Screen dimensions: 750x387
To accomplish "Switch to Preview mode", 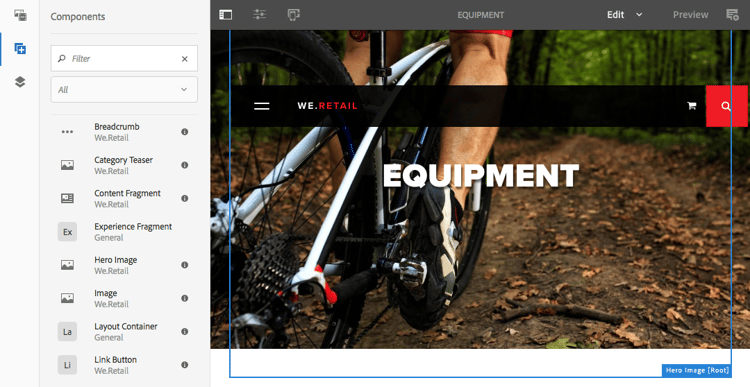I will (x=690, y=15).
